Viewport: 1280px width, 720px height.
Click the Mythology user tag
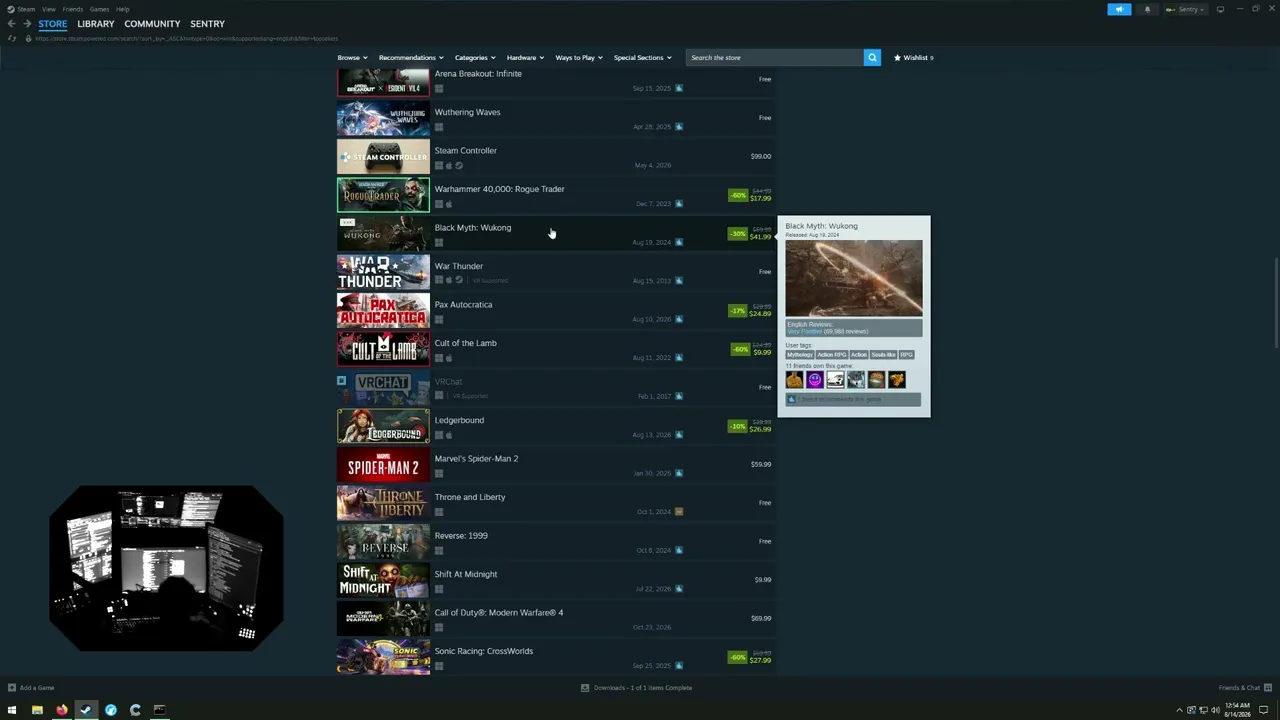[x=800, y=355]
